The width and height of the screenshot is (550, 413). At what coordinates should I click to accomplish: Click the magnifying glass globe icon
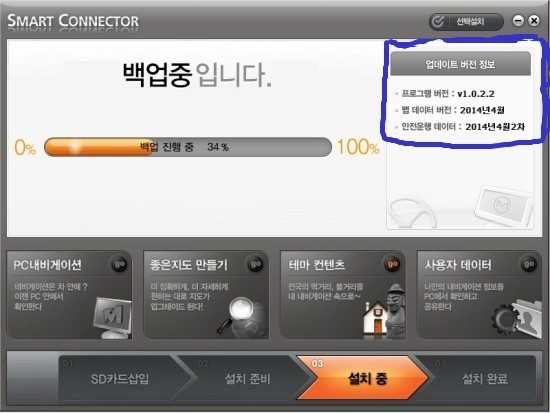(242, 318)
